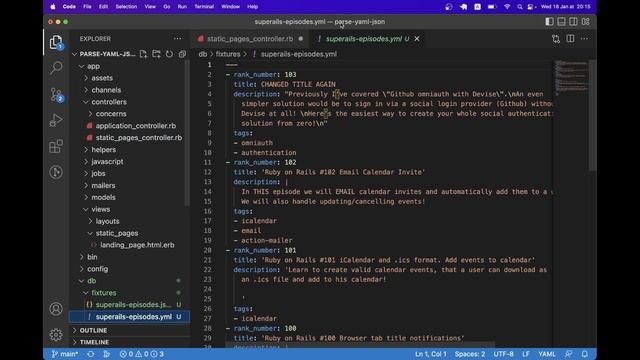Image resolution: width=640 pixels, height=360 pixels.
Task: Open changes compare icon in the editor toolbar
Action: (x=556, y=39)
